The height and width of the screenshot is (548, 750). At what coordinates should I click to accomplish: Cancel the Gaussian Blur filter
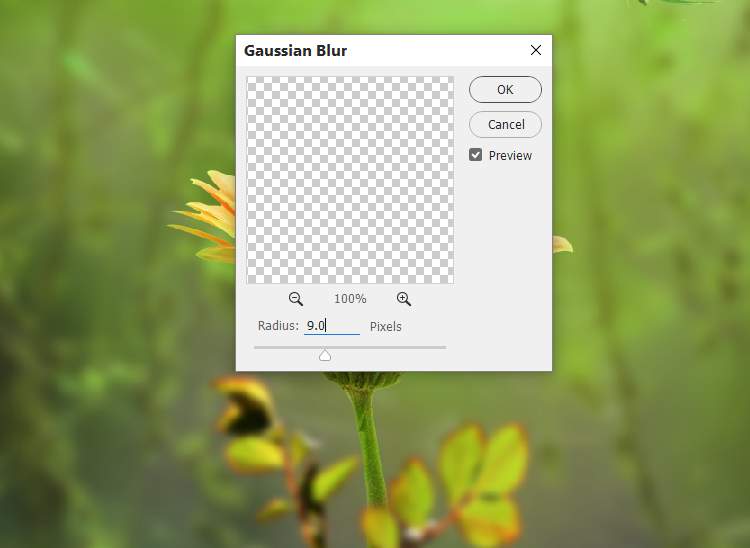(x=506, y=124)
